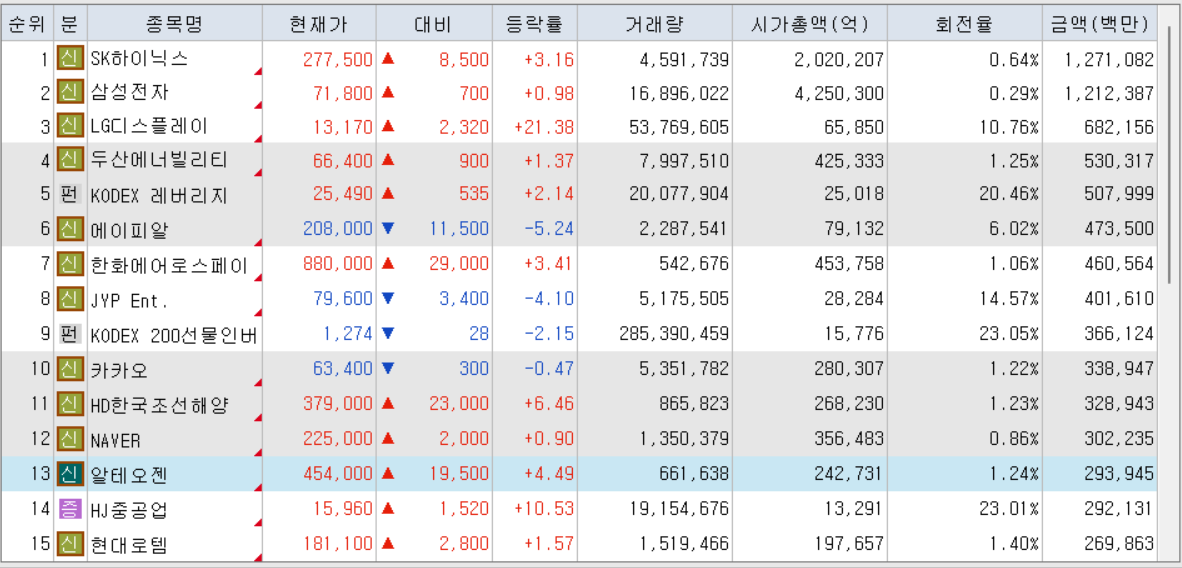Click the down arrow in 에이피알 row
Image resolution: width=1182 pixels, height=568 pixels.
pyautogui.click(x=388, y=228)
